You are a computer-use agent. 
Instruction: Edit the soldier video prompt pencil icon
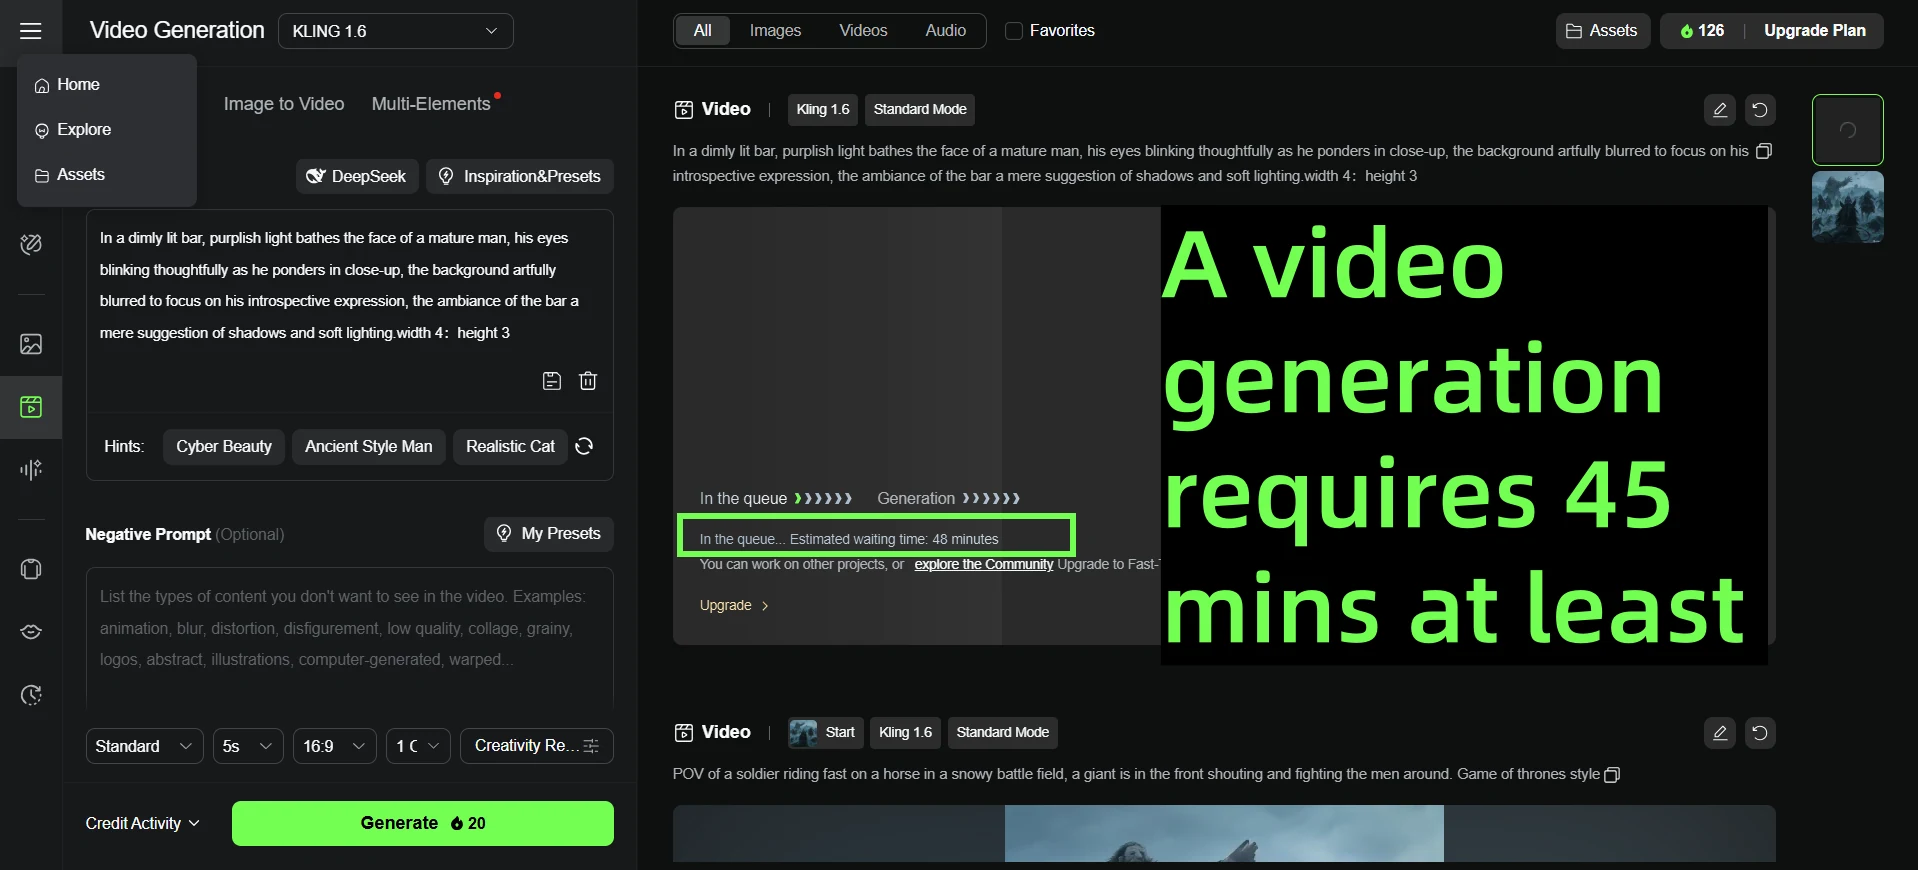click(1719, 733)
